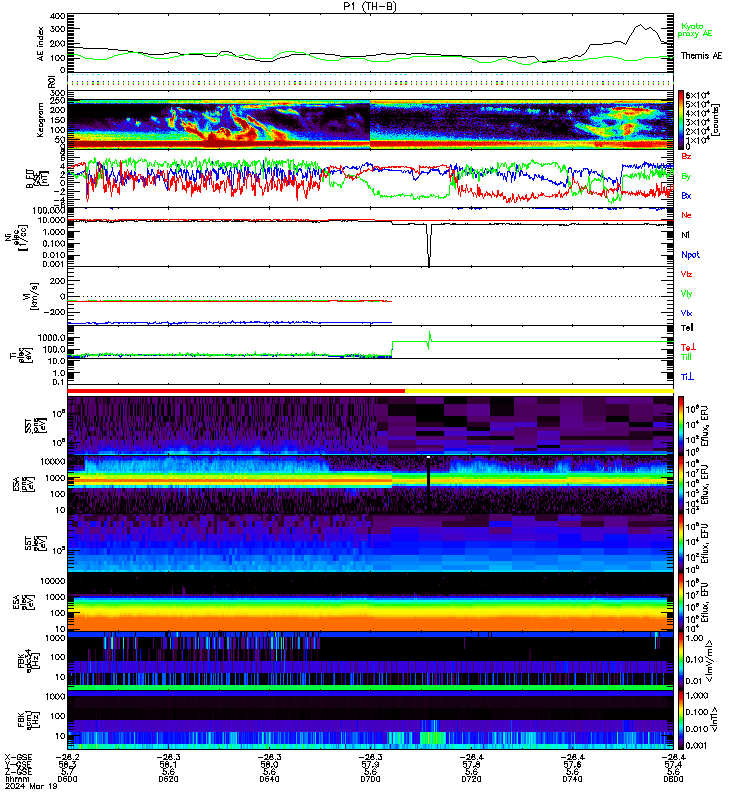Viewport: 750px width, 800px height.
Task: Click the plot title P1 (TH-B)
Action: [x=369, y=6]
